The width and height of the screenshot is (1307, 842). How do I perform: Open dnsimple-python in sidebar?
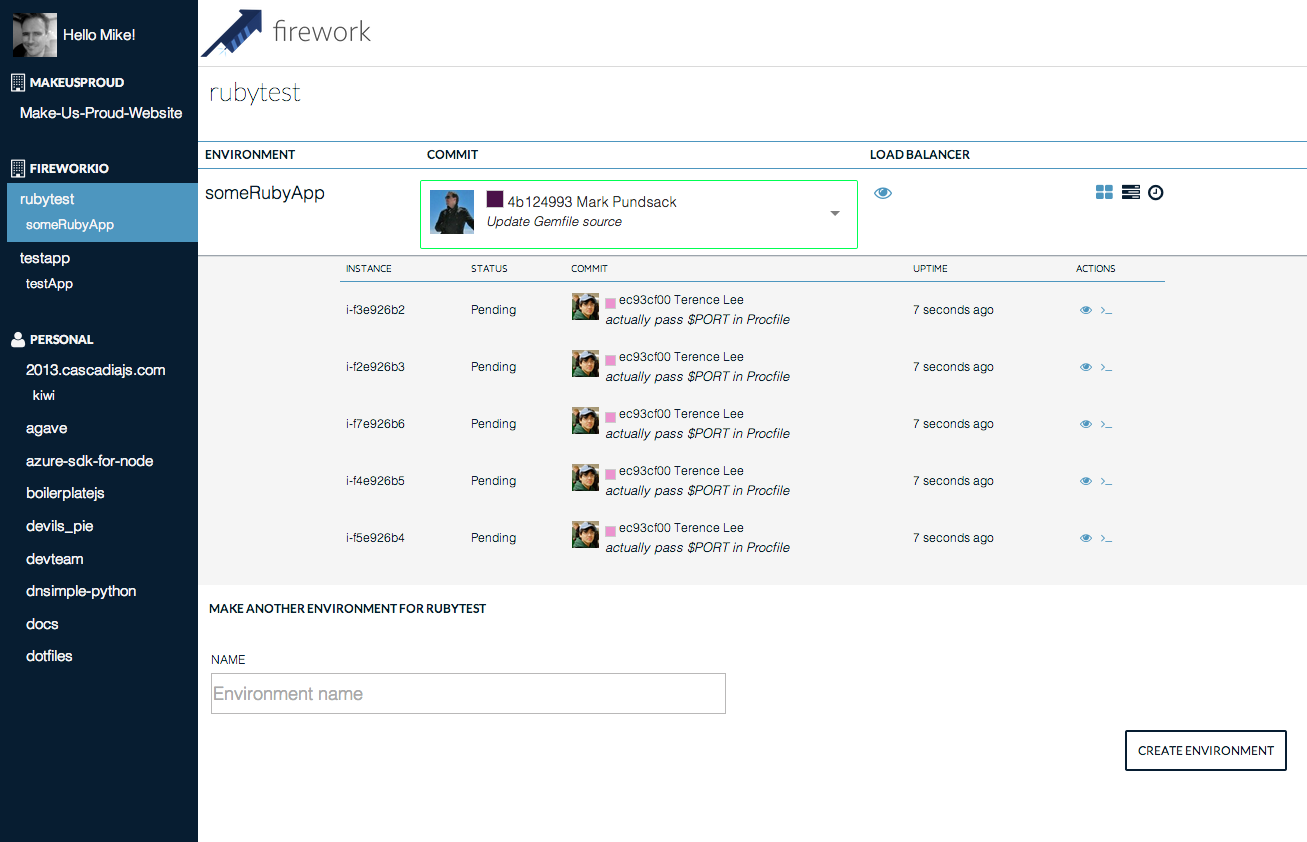(x=81, y=591)
